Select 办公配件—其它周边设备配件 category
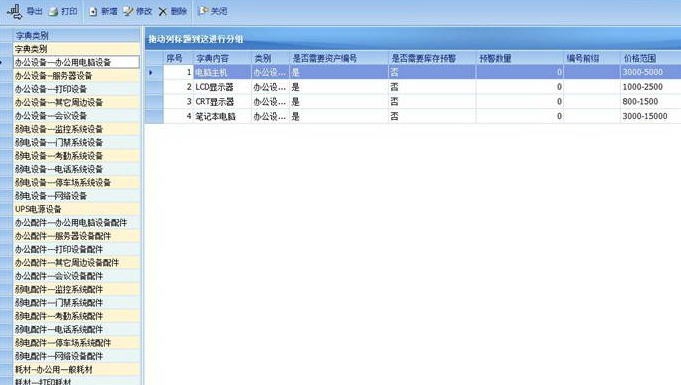This screenshot has height=385, width=681. (76, 262)
